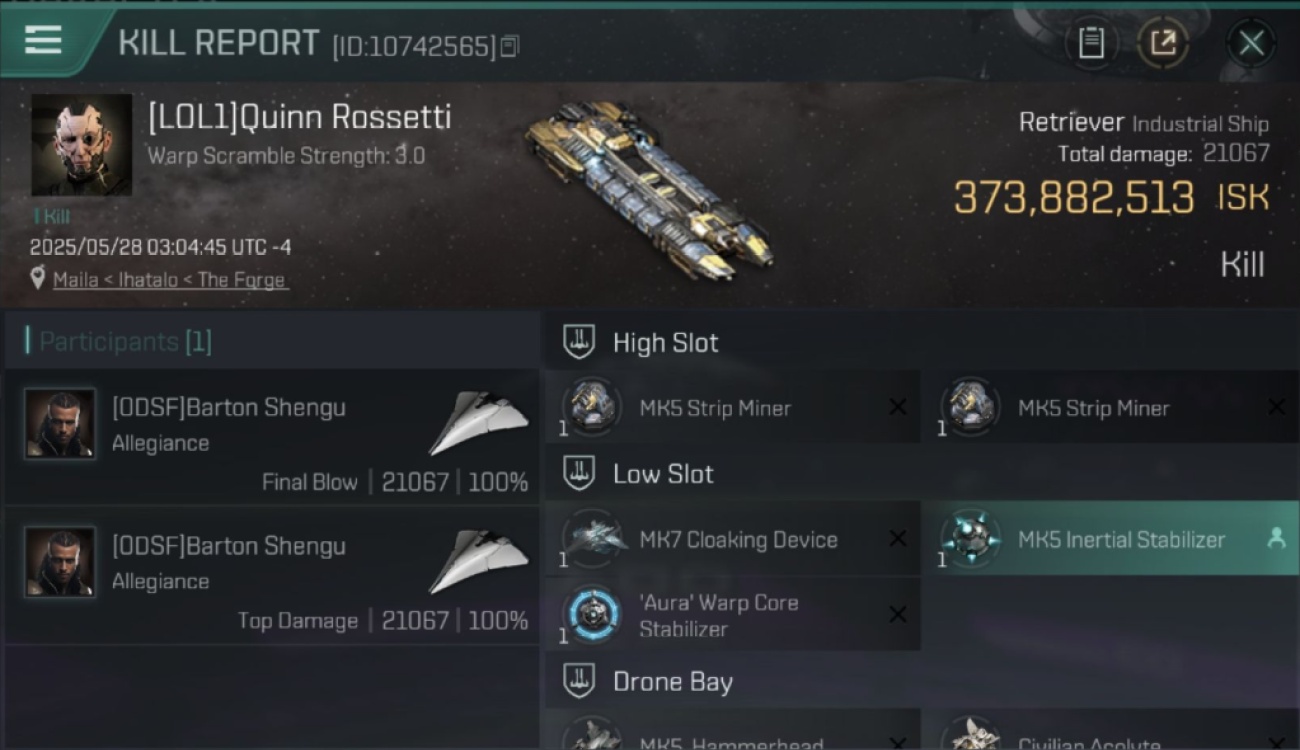
Task: Click the share export icon
Action: tap(1163, 43)
